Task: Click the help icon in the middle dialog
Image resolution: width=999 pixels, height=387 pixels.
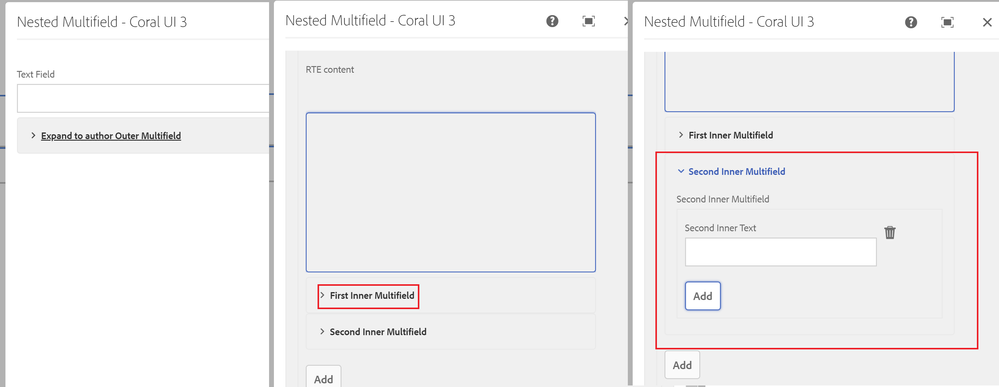Action: pyautogui.click(x=552, y=21)
